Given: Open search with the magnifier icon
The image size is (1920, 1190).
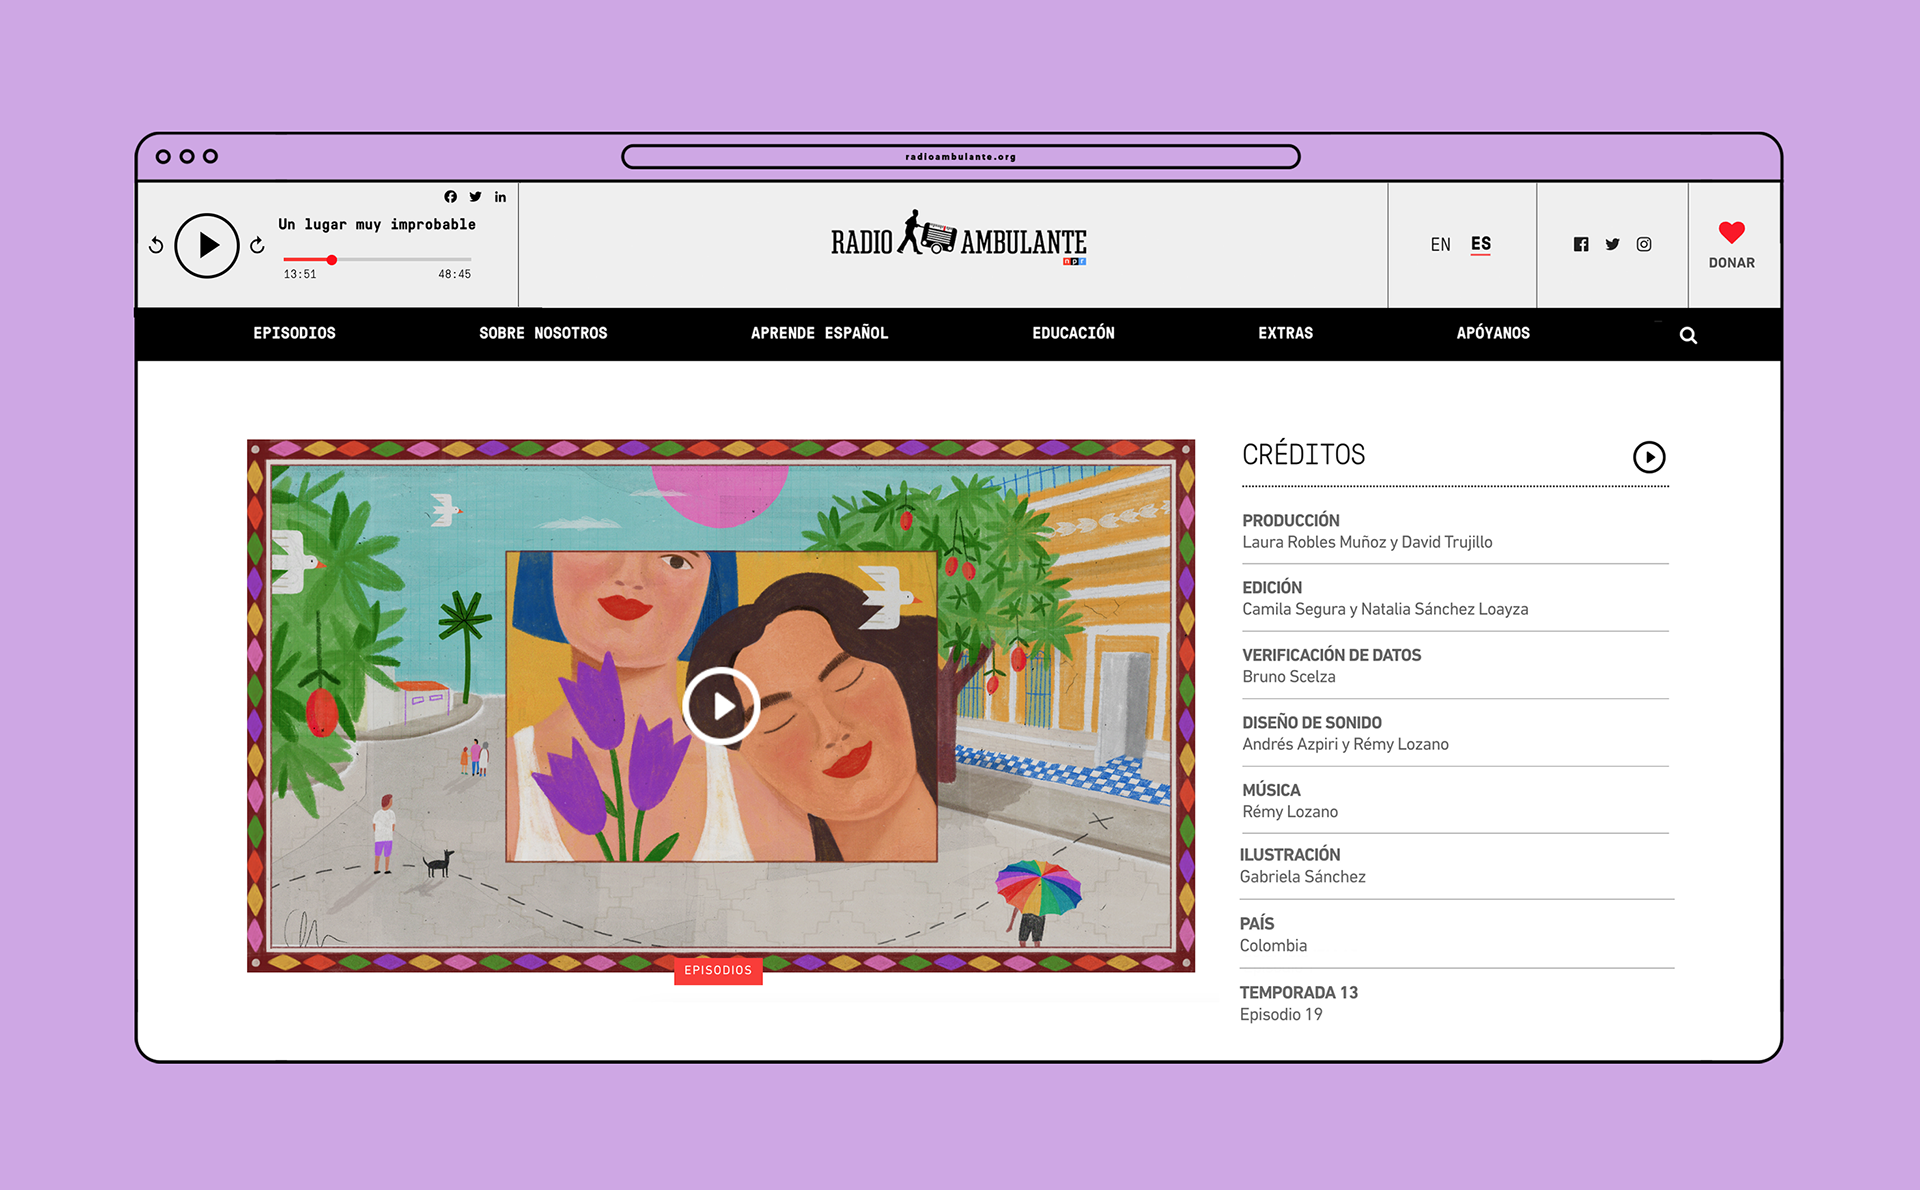Looking at the screenshot, I should click(1688, 335).
